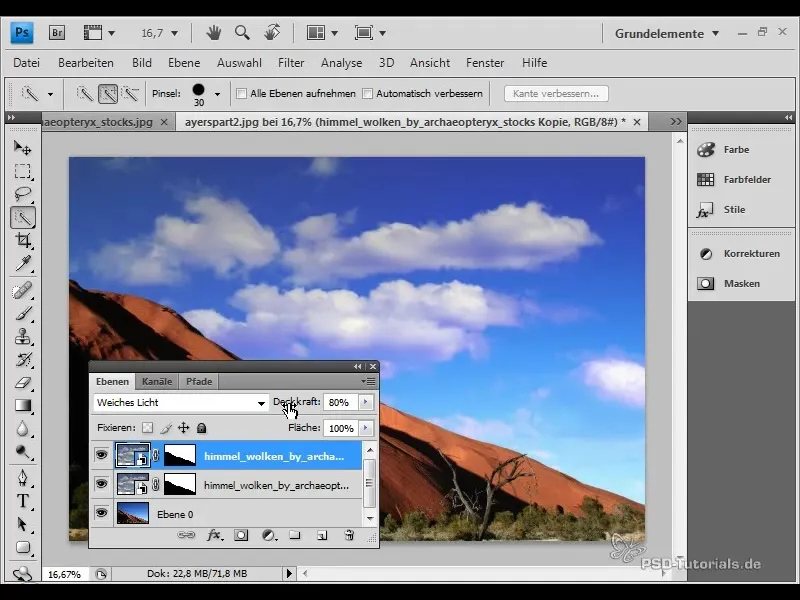Choose Add to selection brush mode

(x=108, y=94)
